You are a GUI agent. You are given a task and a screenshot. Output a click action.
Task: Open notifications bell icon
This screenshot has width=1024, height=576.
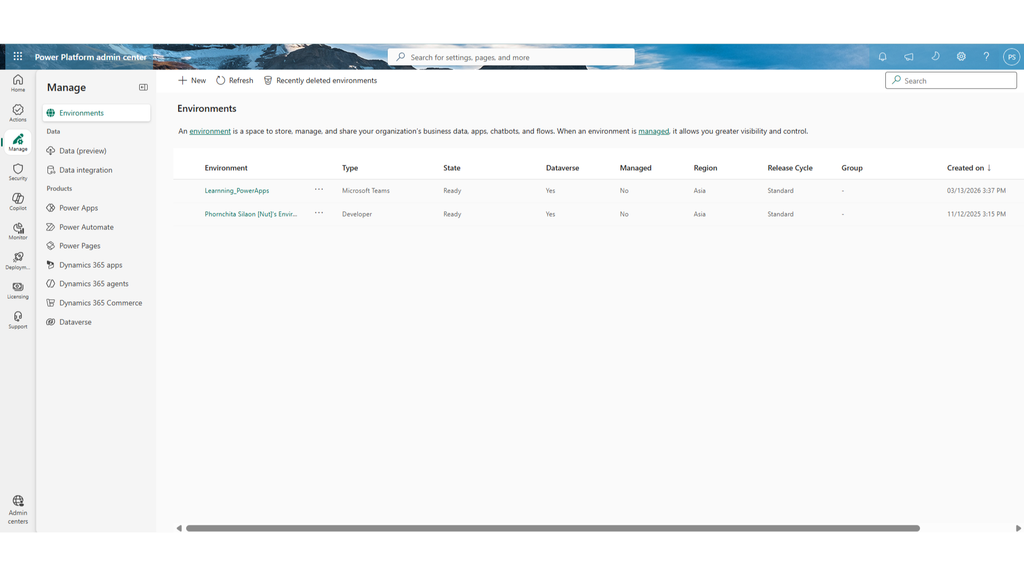point(882,57)
